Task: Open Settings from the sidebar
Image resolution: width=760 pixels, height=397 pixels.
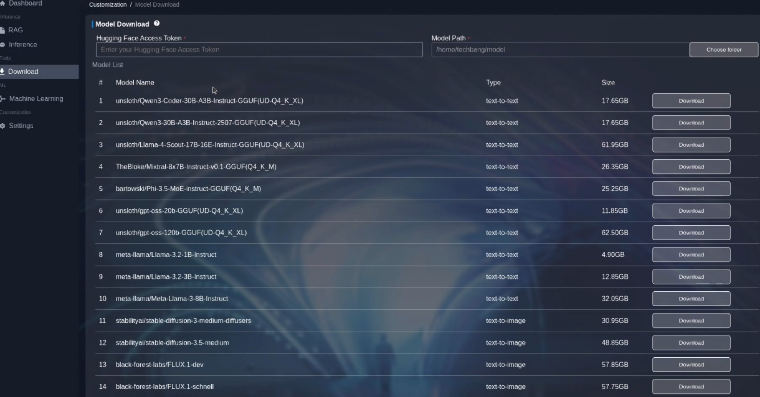Action: [x=21, y=126]
